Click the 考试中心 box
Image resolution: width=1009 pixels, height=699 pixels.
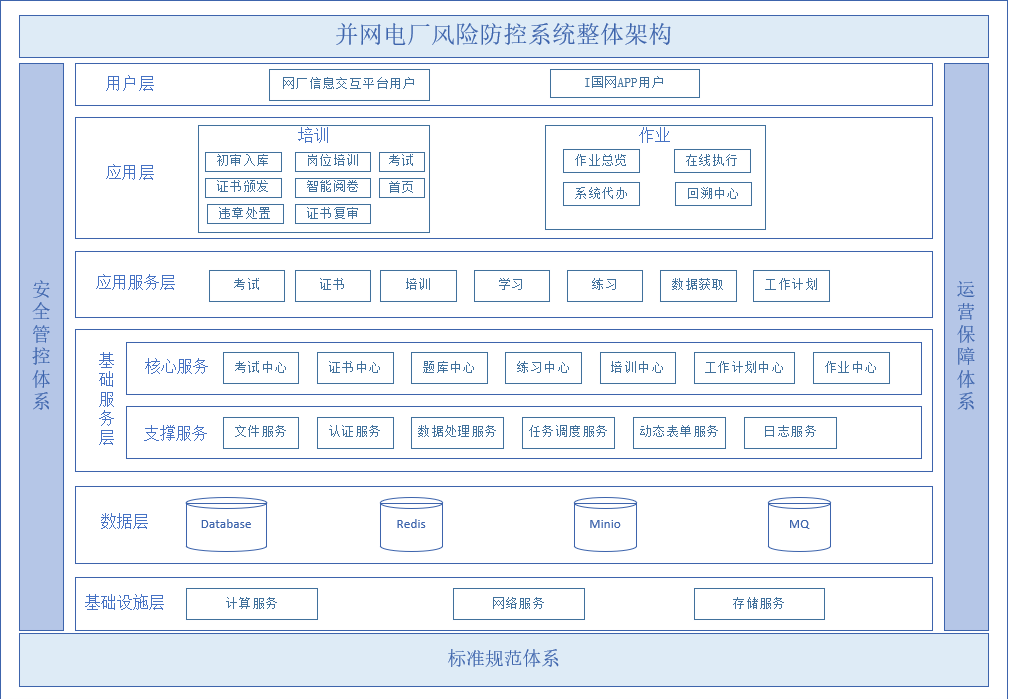[x=261, y=368]
